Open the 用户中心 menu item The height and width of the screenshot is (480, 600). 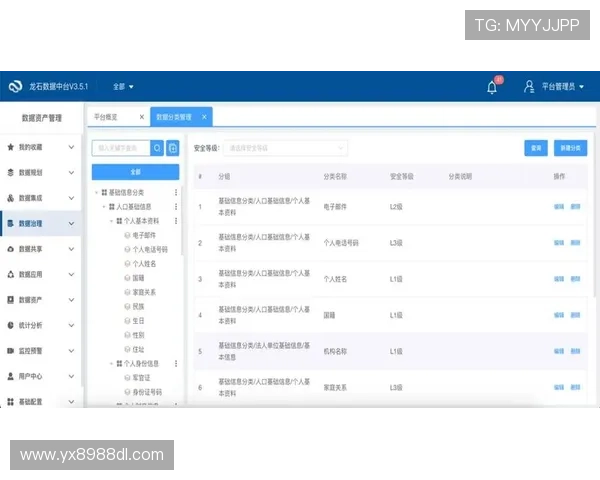(40, 376)
